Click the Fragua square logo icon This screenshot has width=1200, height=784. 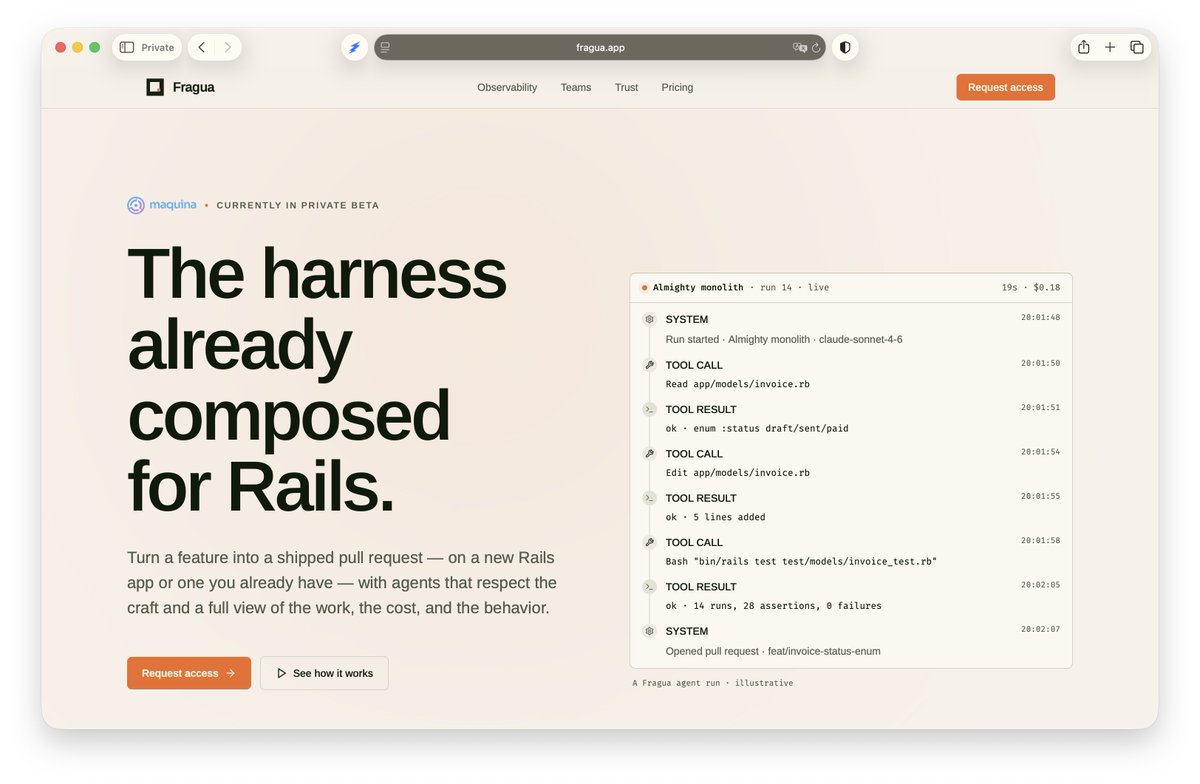tap(155, 87)
